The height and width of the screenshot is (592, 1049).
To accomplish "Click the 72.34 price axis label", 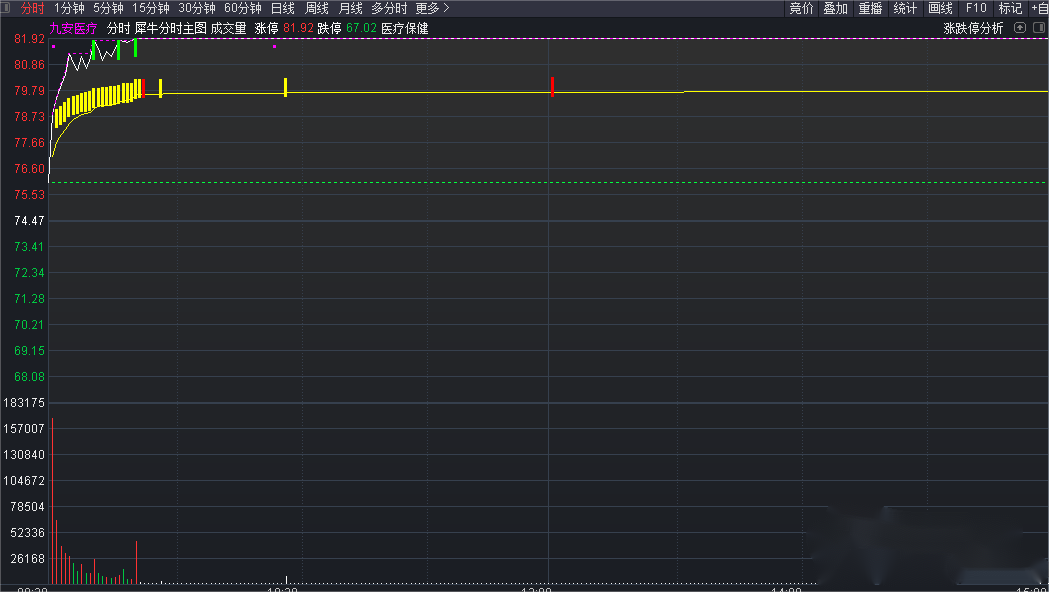I will click(x=29, y=273).
